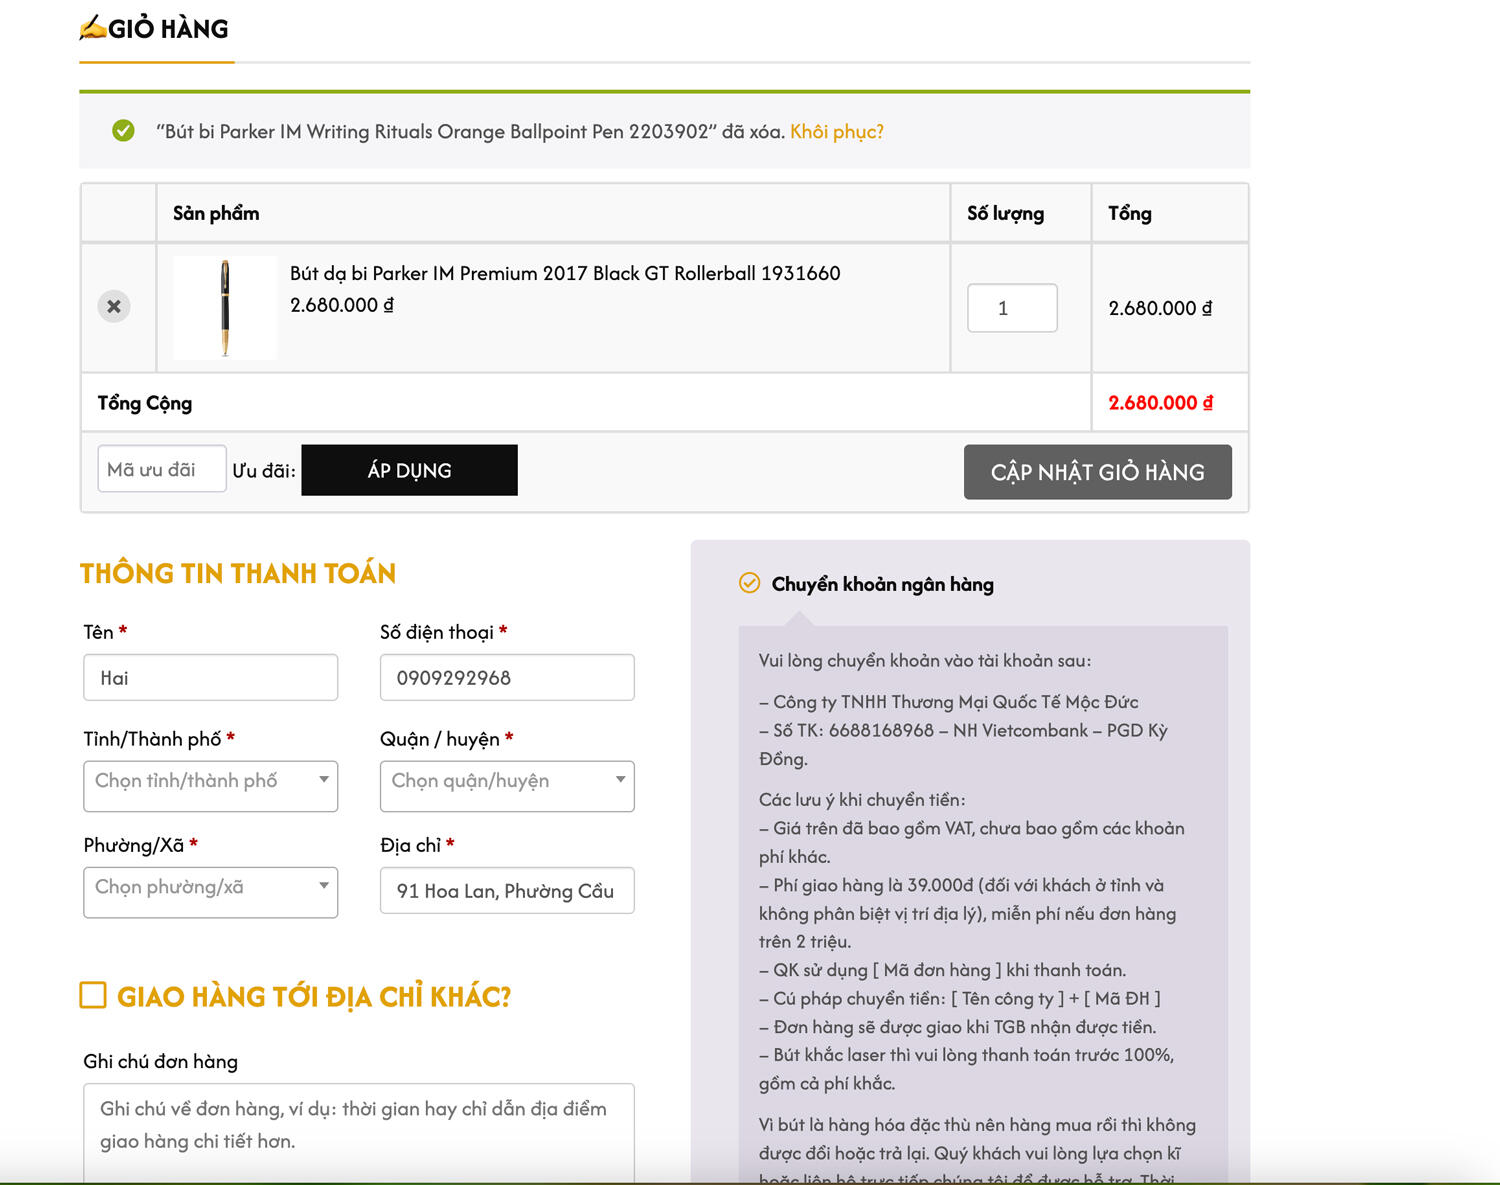Click the Khôi phục? restore link
The image size is (1500, 1185).
point(837,132)
